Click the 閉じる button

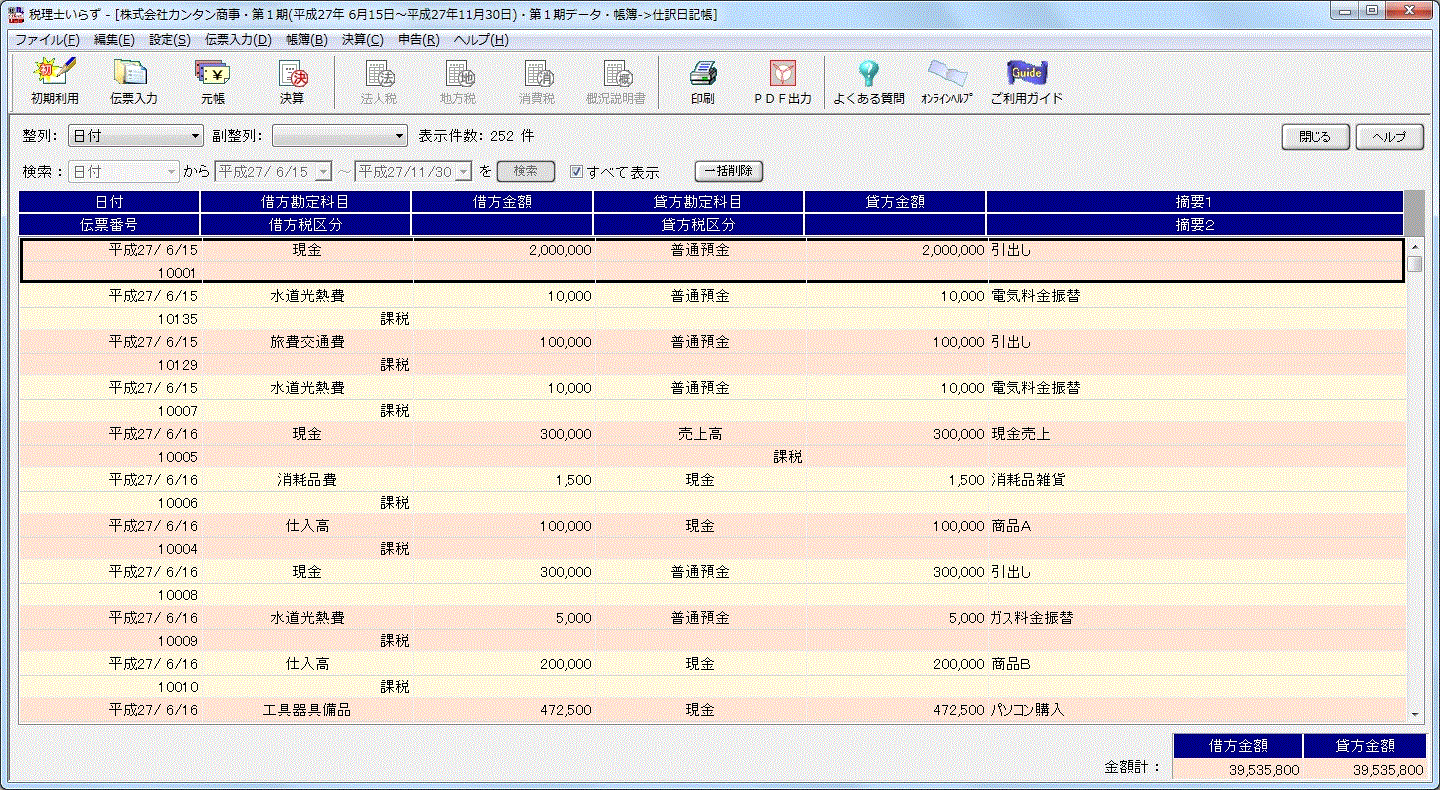[1315, 137]
